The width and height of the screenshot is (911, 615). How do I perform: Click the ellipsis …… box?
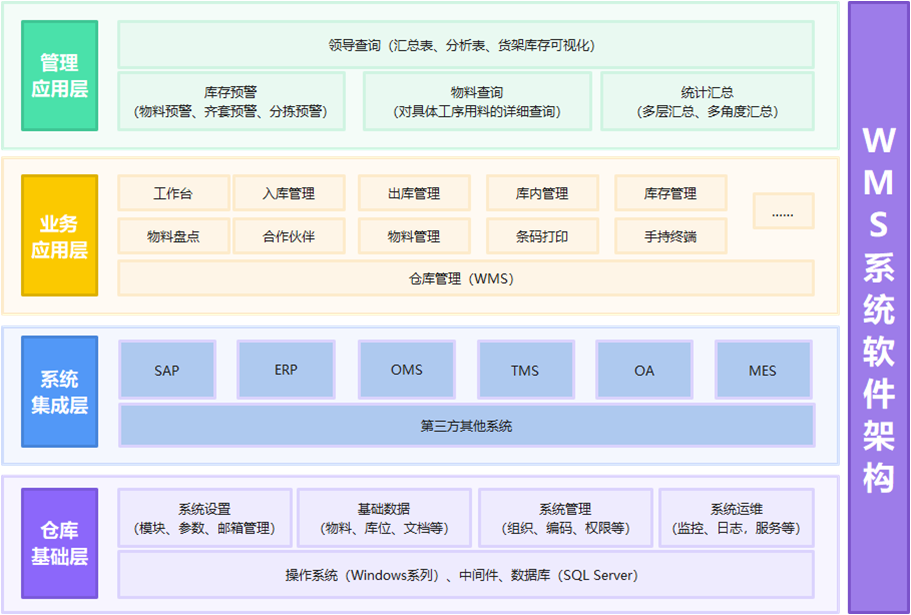(783, 211)
